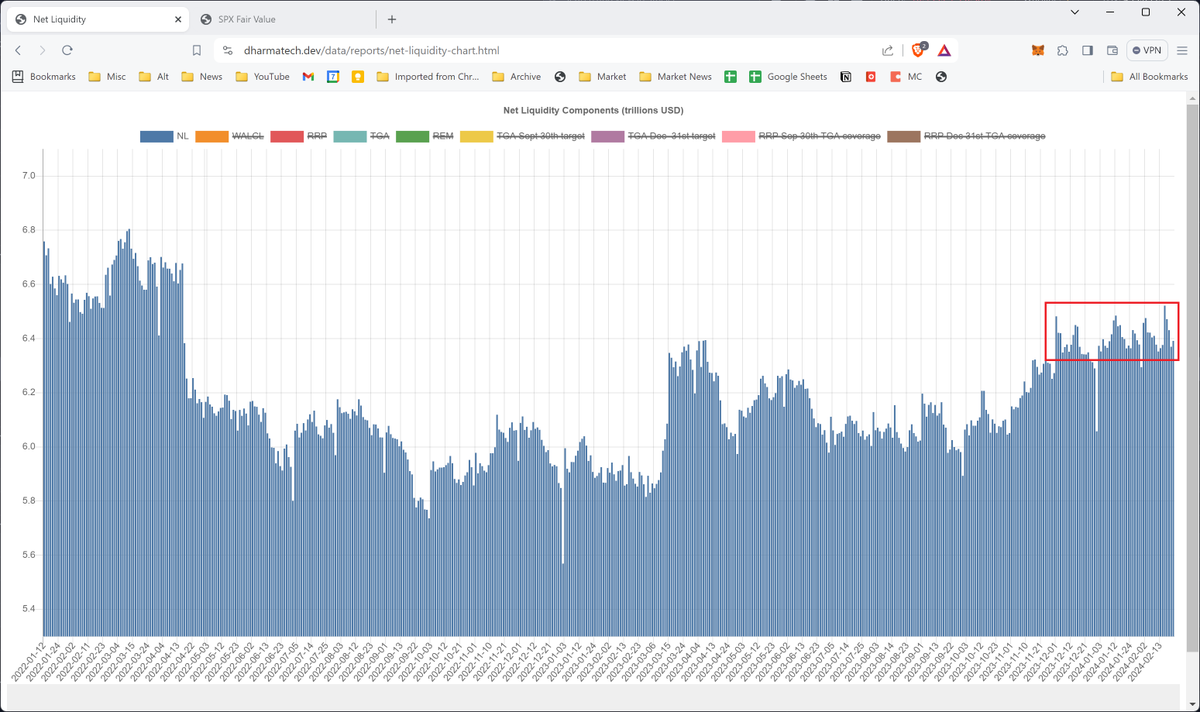The height and width of the screenshot is (712, 1200).
Task: Open the All Bookmarks dropdown
Action: coord(1150,76)
